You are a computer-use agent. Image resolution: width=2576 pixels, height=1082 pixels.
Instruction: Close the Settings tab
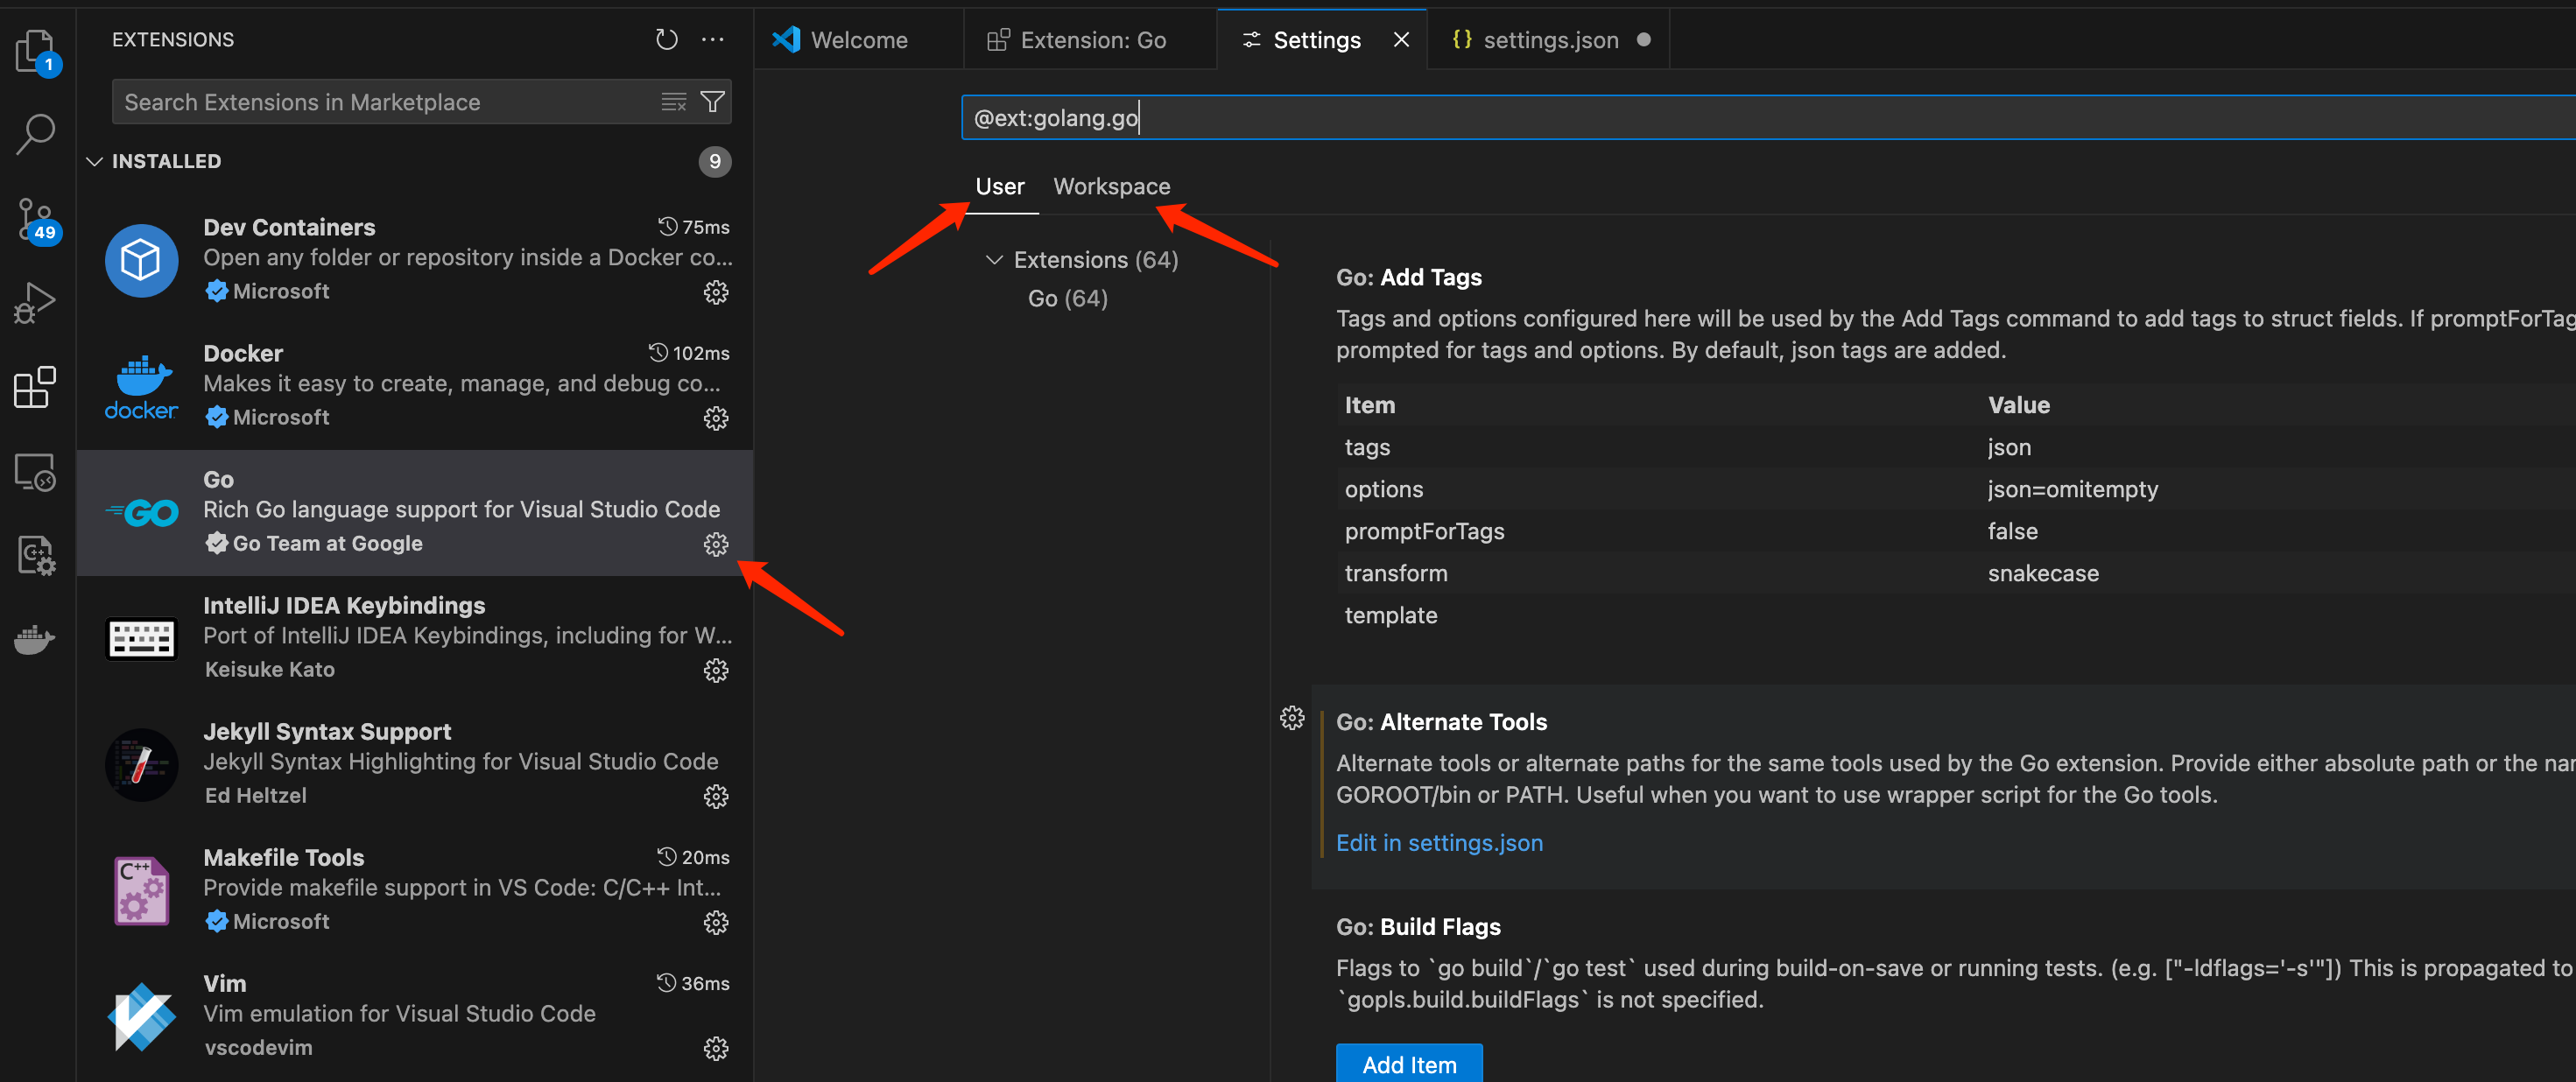(1401, 39)
